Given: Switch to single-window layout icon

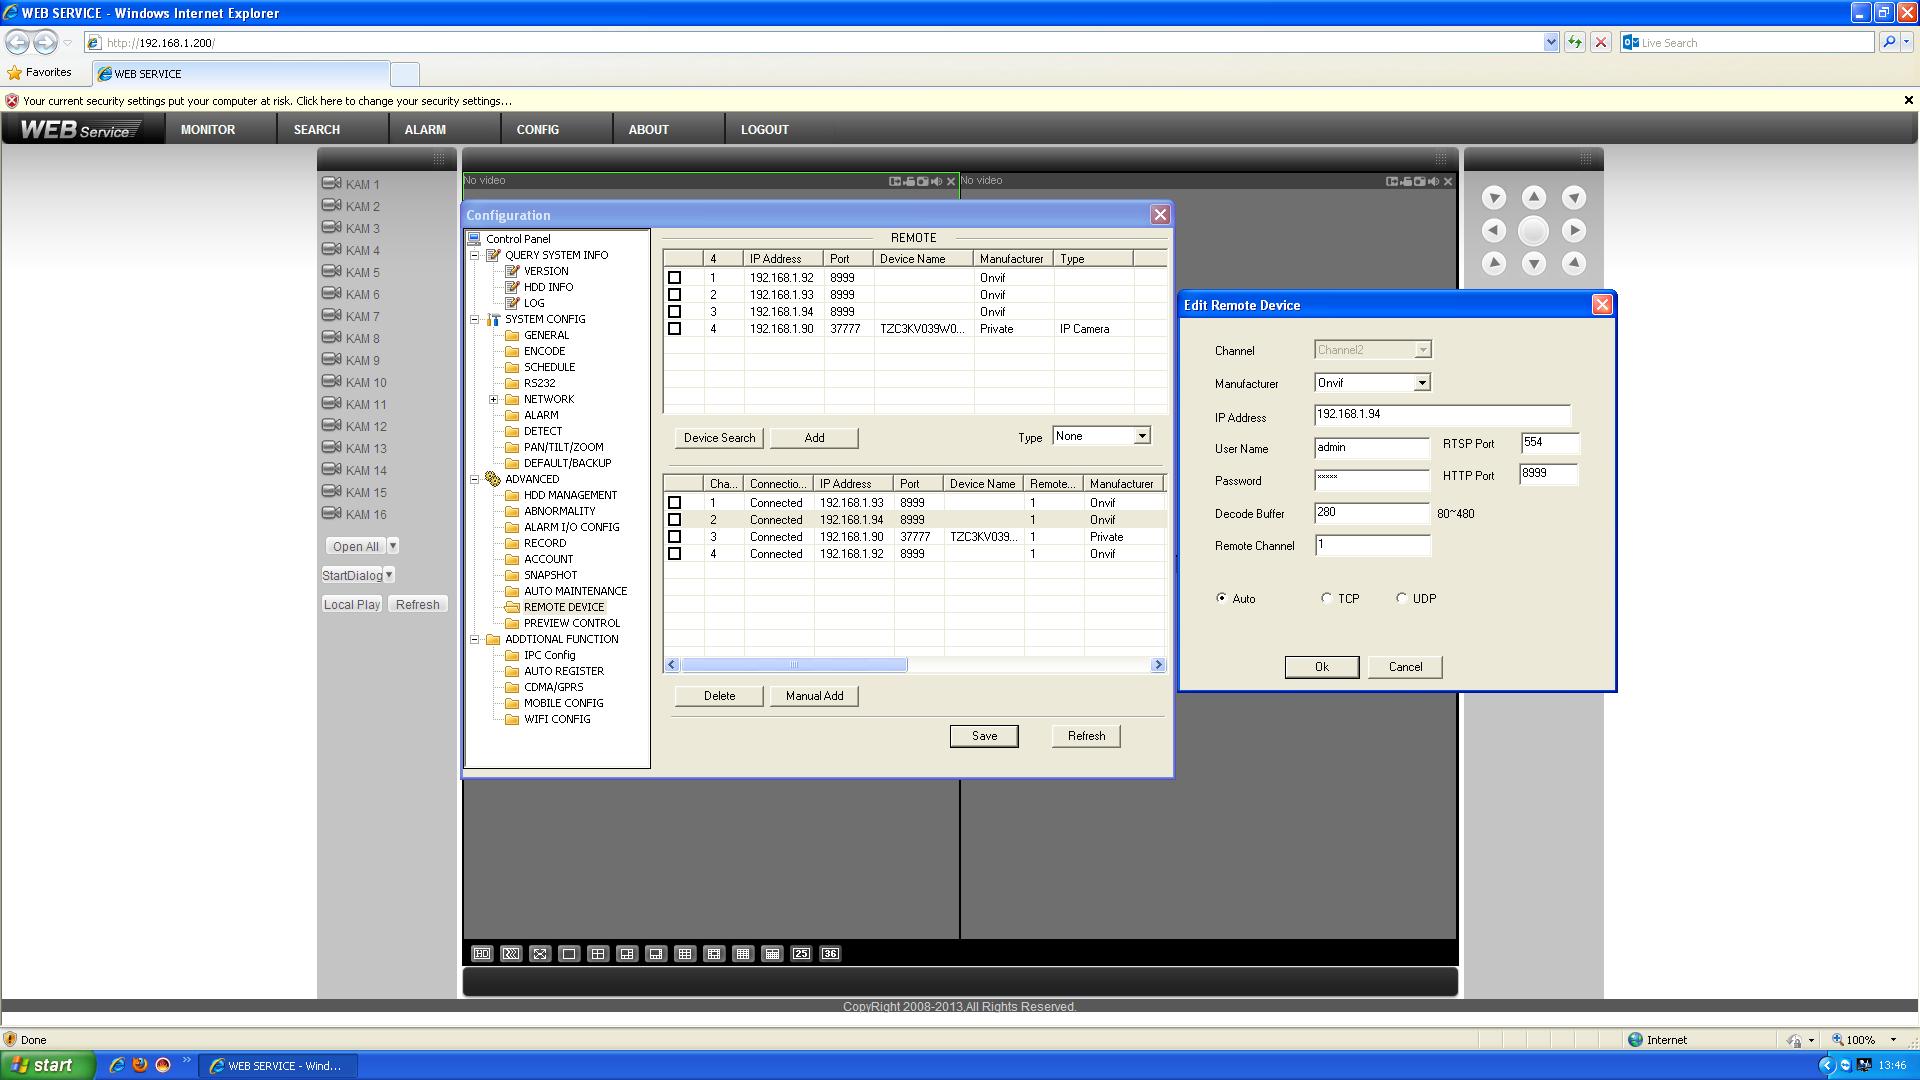Looking at the screenshot, I should point(569,954).
